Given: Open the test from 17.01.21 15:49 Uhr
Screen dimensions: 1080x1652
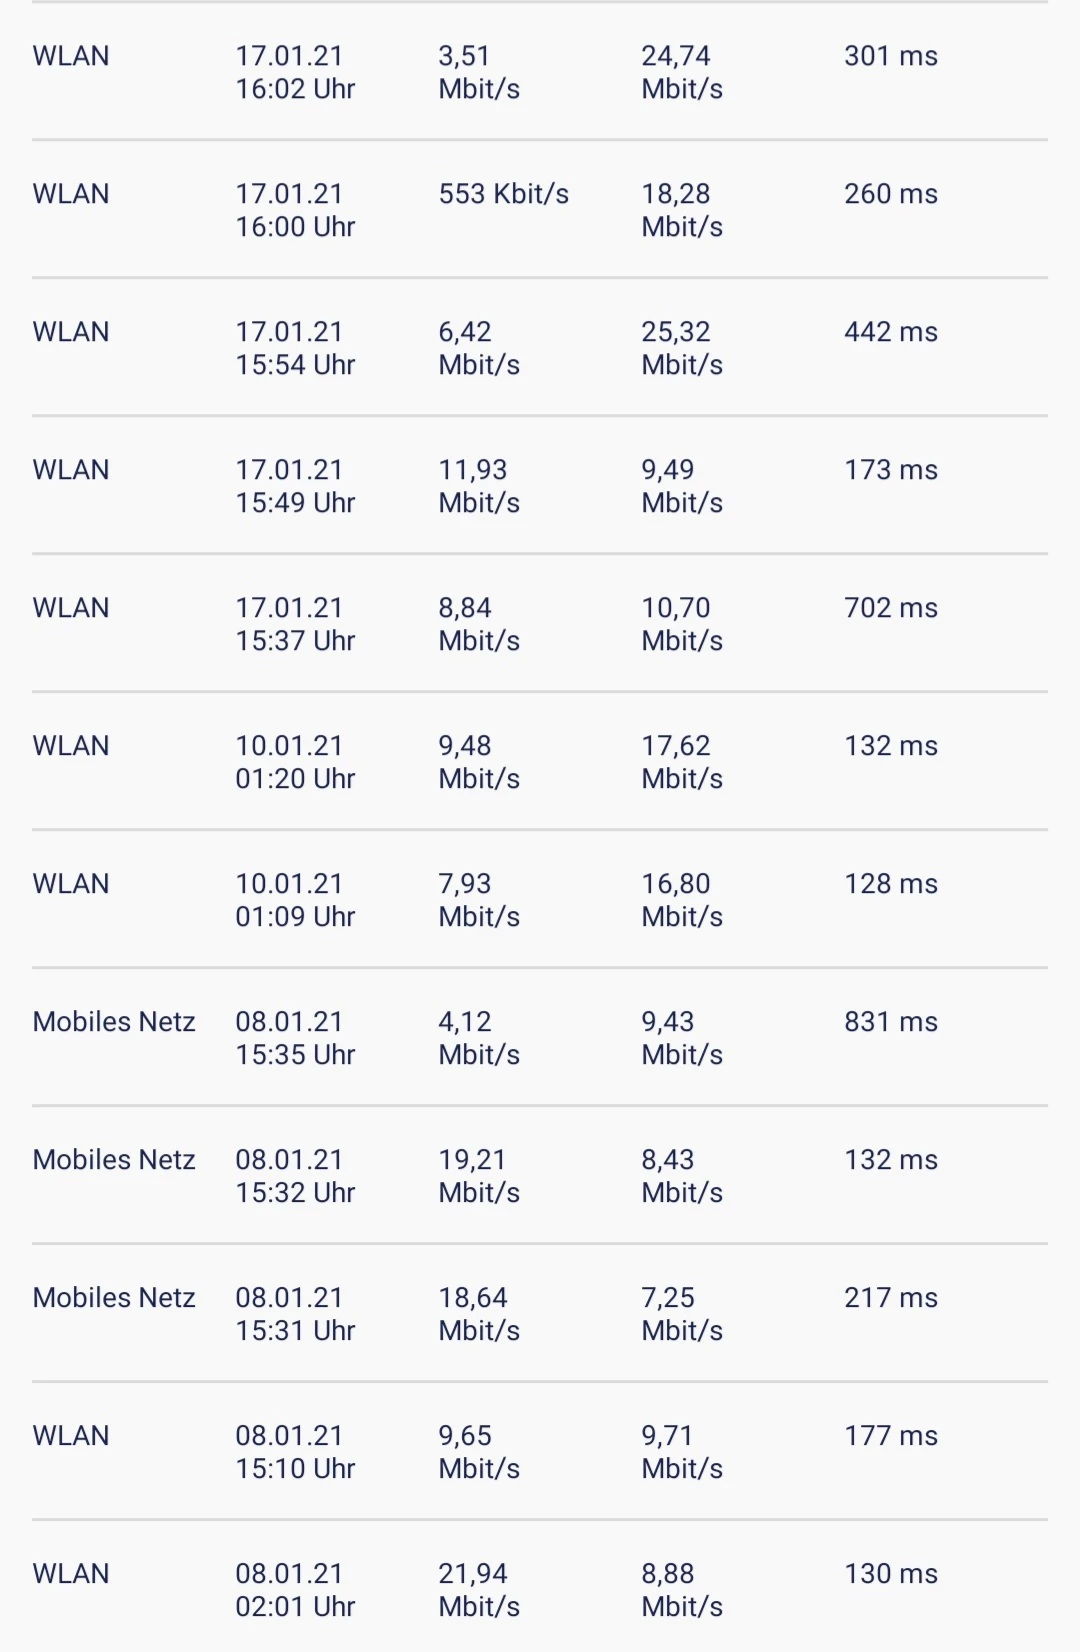Looking at the screenshot, I should coord(295,486).
